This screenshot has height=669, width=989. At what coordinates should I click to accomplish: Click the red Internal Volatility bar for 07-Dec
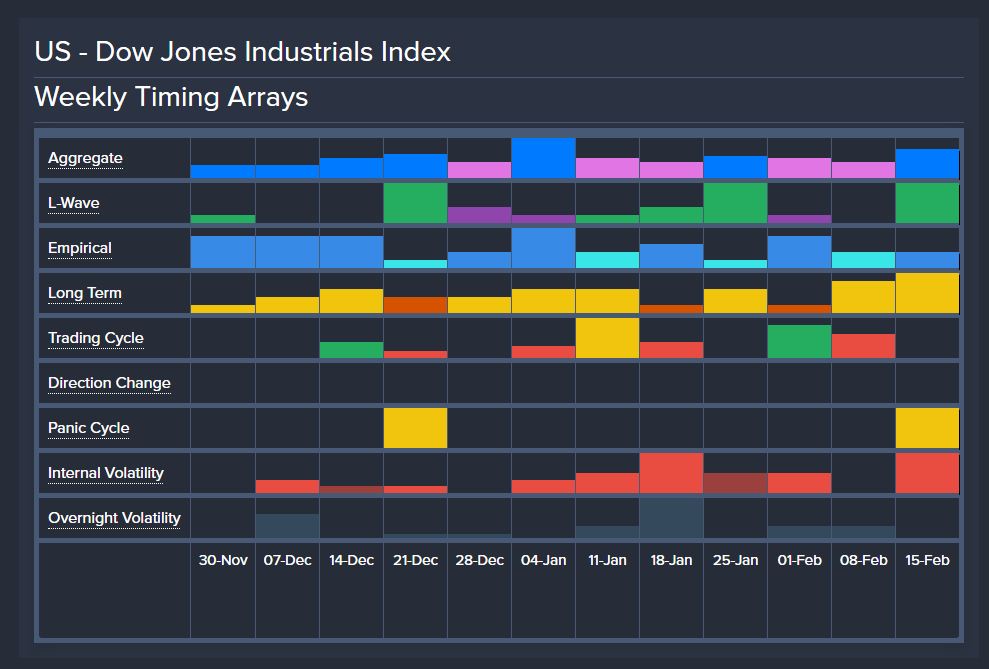[x=288, y=487]
